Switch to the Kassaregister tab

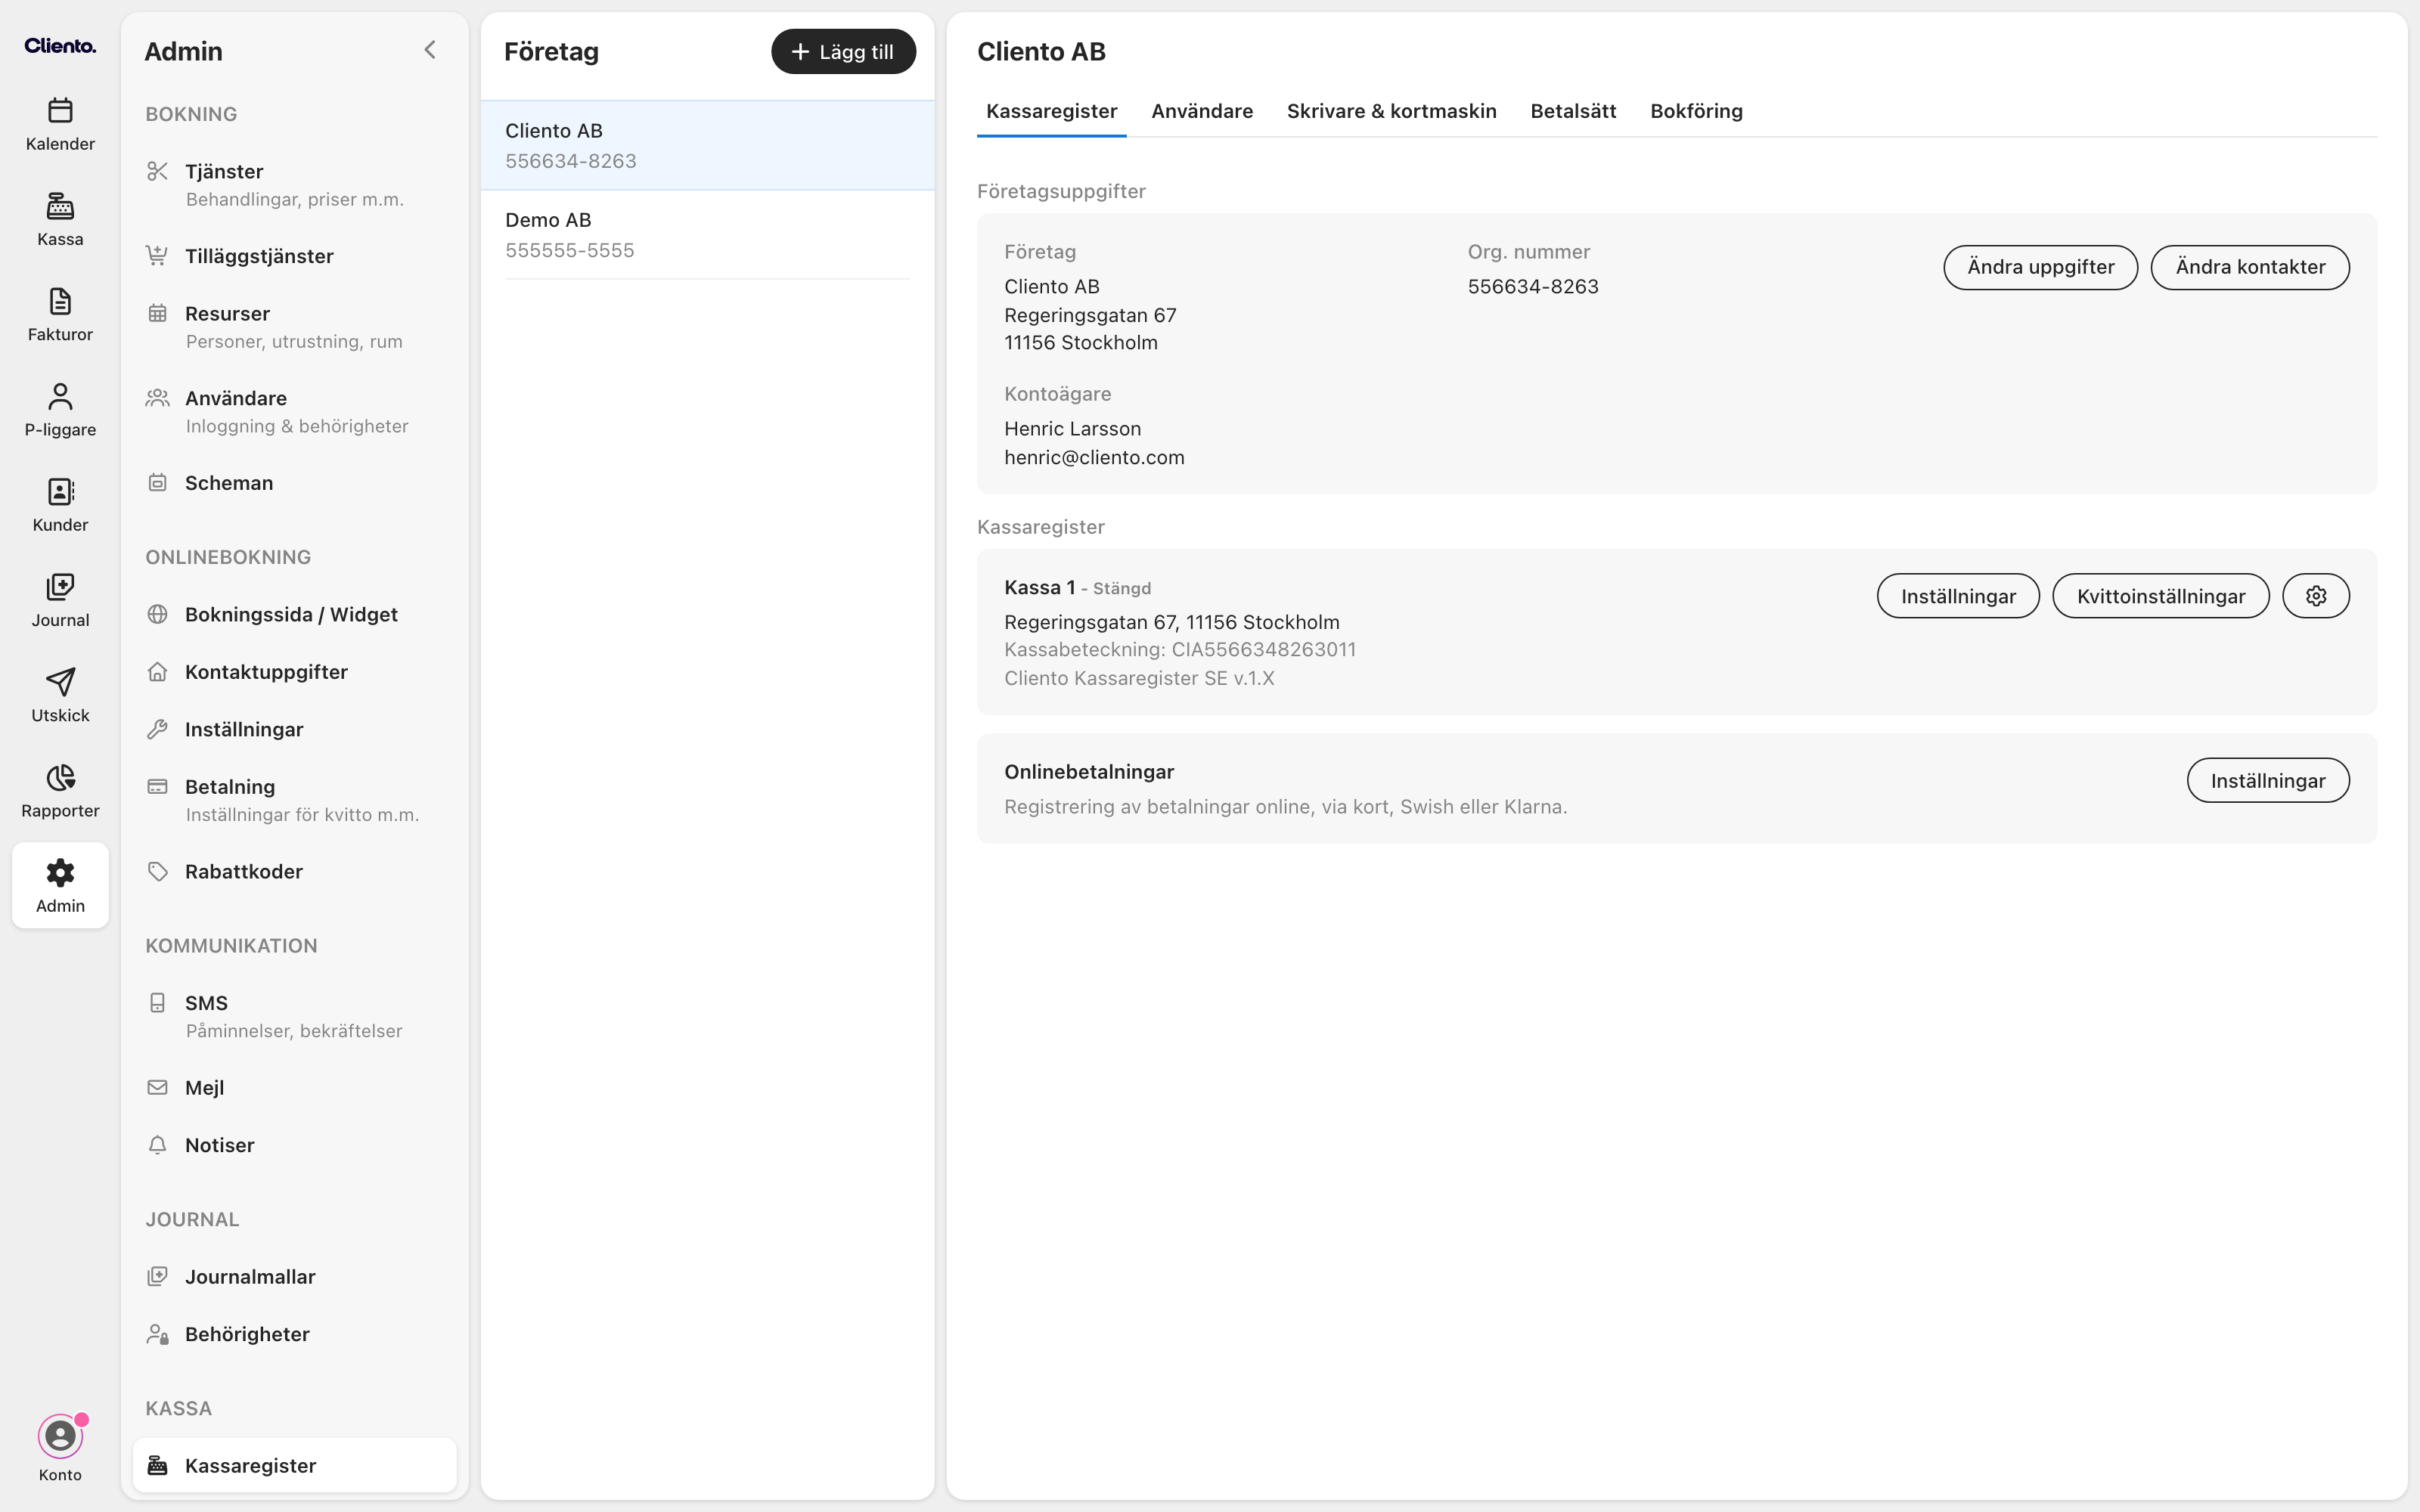click(1052, 111)
